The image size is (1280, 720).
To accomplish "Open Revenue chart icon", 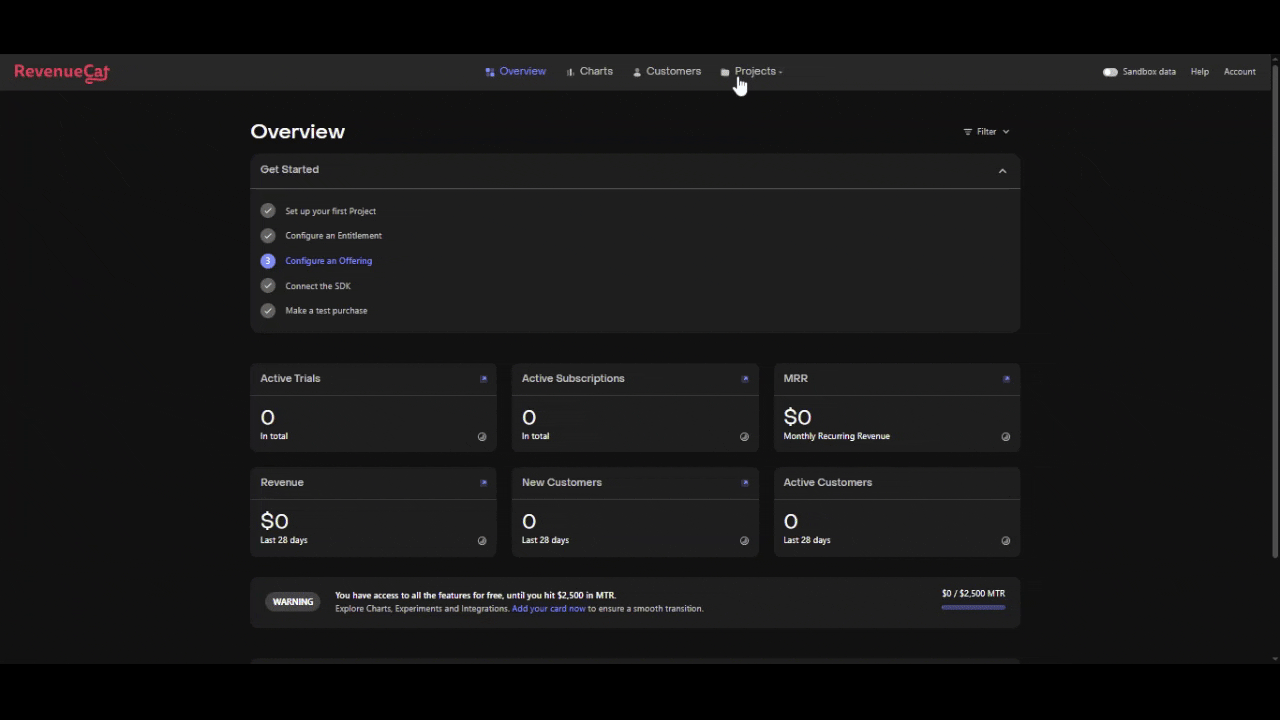I will pos(484,483).
